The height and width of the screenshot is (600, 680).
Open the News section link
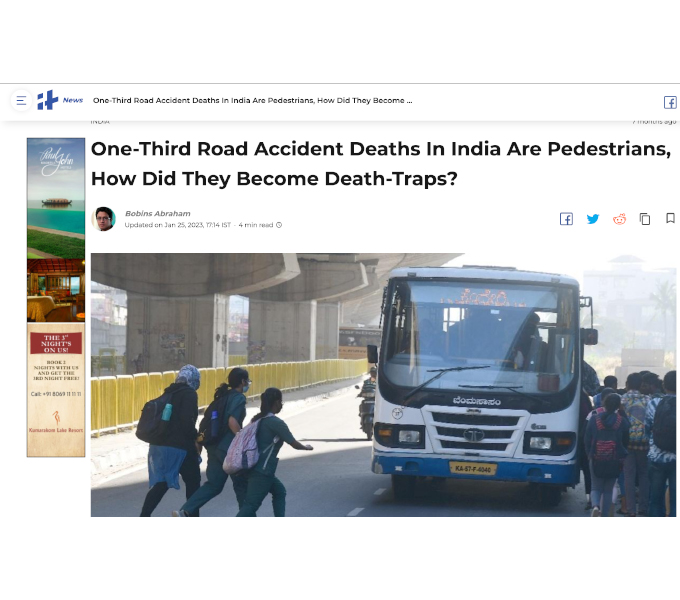coord(72,100)
